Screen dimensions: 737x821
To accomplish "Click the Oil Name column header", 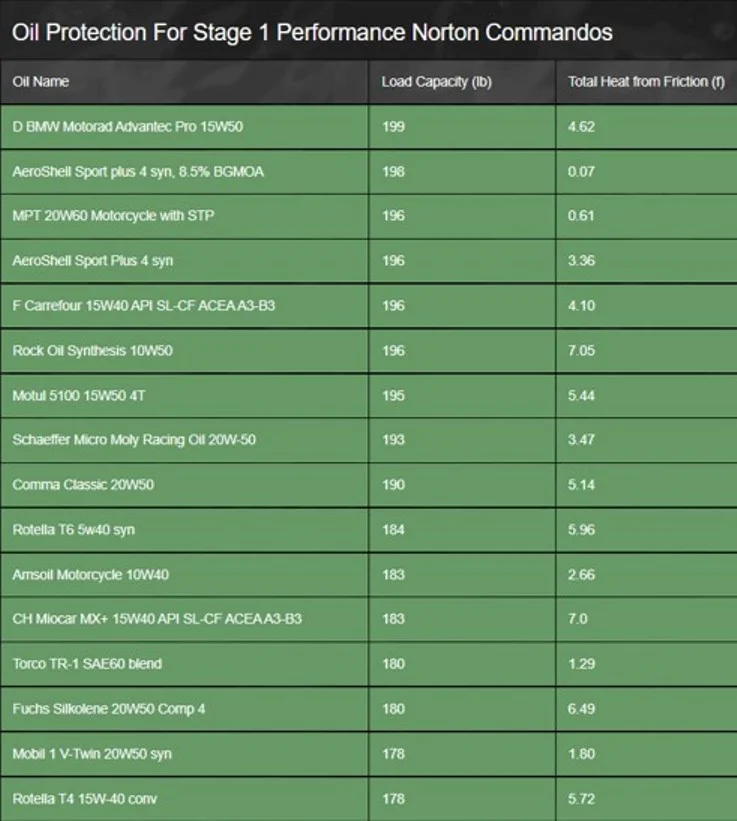I will [41, 82].
